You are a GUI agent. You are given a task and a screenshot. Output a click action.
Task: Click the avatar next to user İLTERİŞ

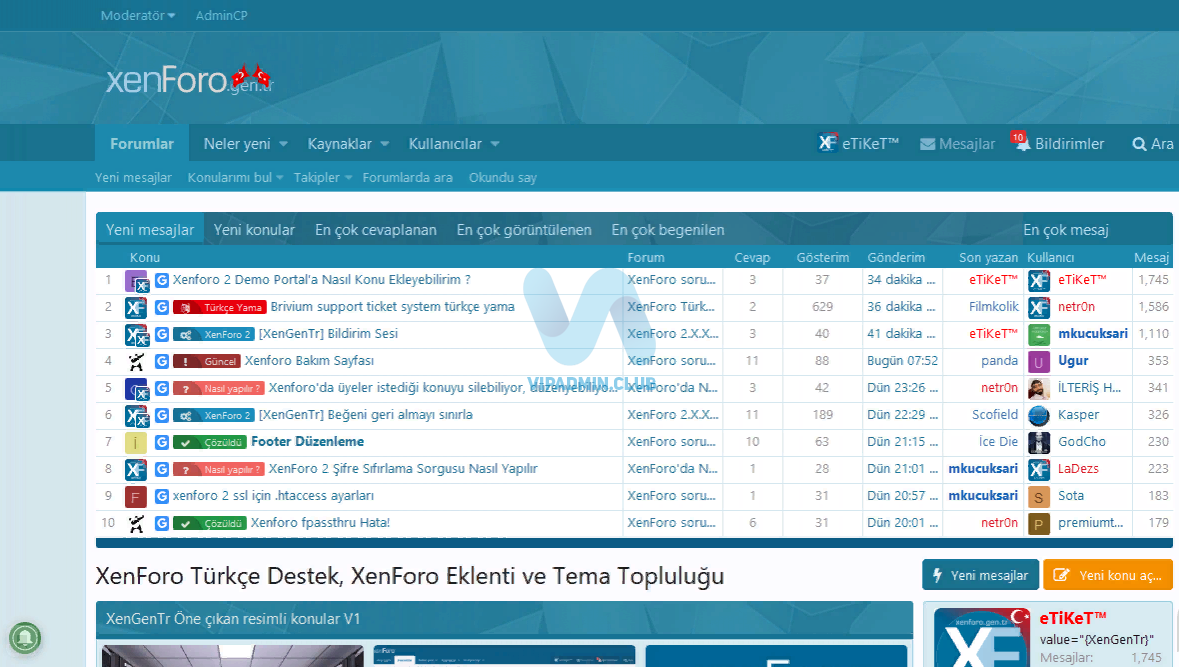pos(1038,389)
